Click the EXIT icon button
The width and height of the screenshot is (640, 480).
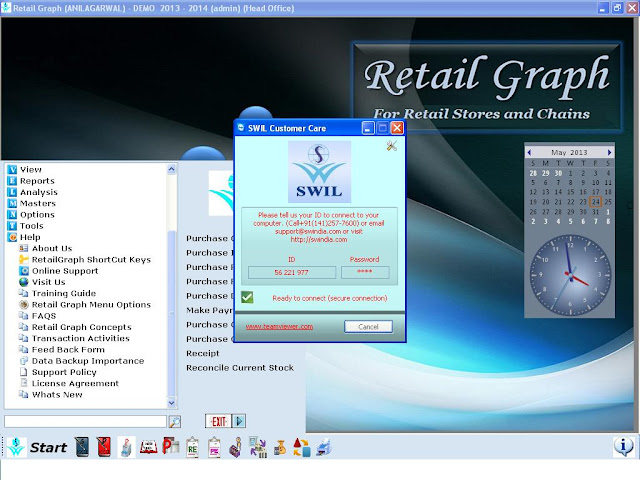pos(218,421)
